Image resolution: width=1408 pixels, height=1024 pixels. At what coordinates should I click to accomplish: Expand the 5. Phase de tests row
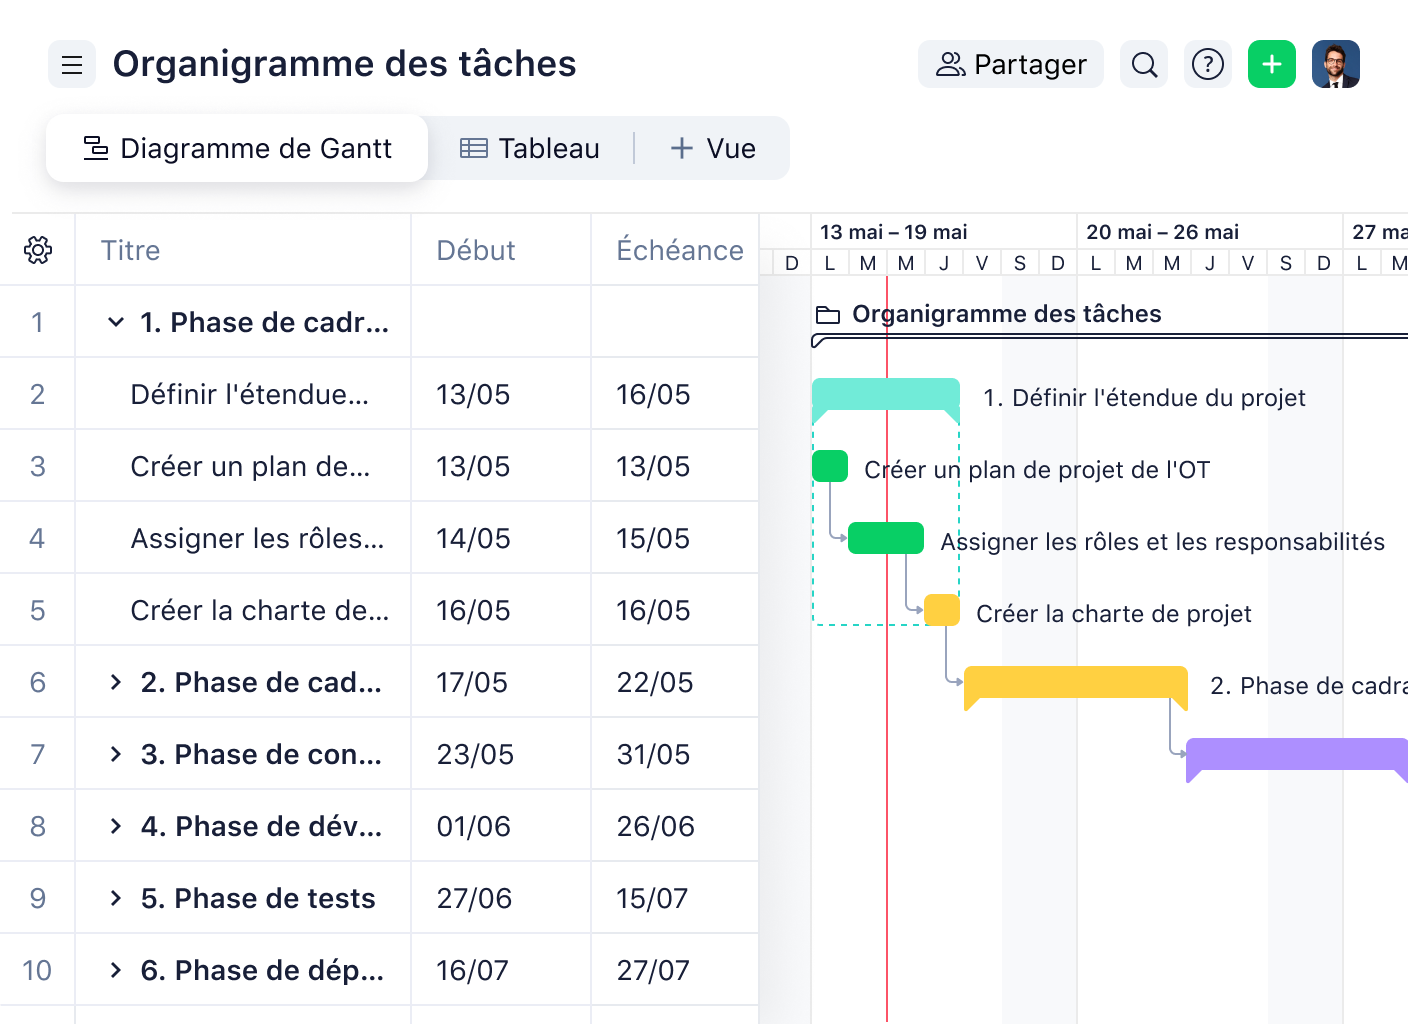116,898
